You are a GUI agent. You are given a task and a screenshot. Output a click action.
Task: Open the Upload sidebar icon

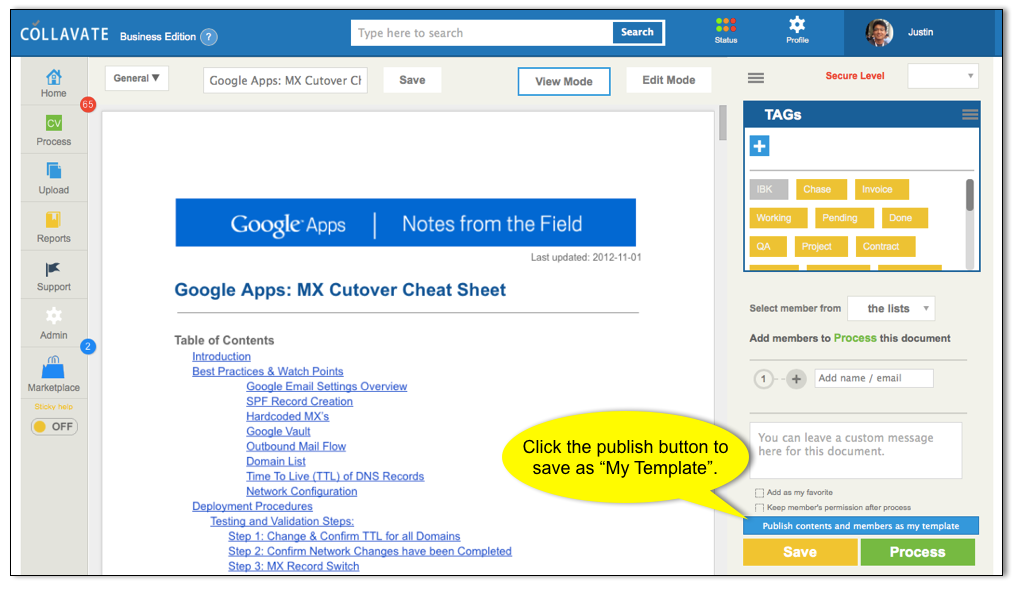[x=53, y=171]
